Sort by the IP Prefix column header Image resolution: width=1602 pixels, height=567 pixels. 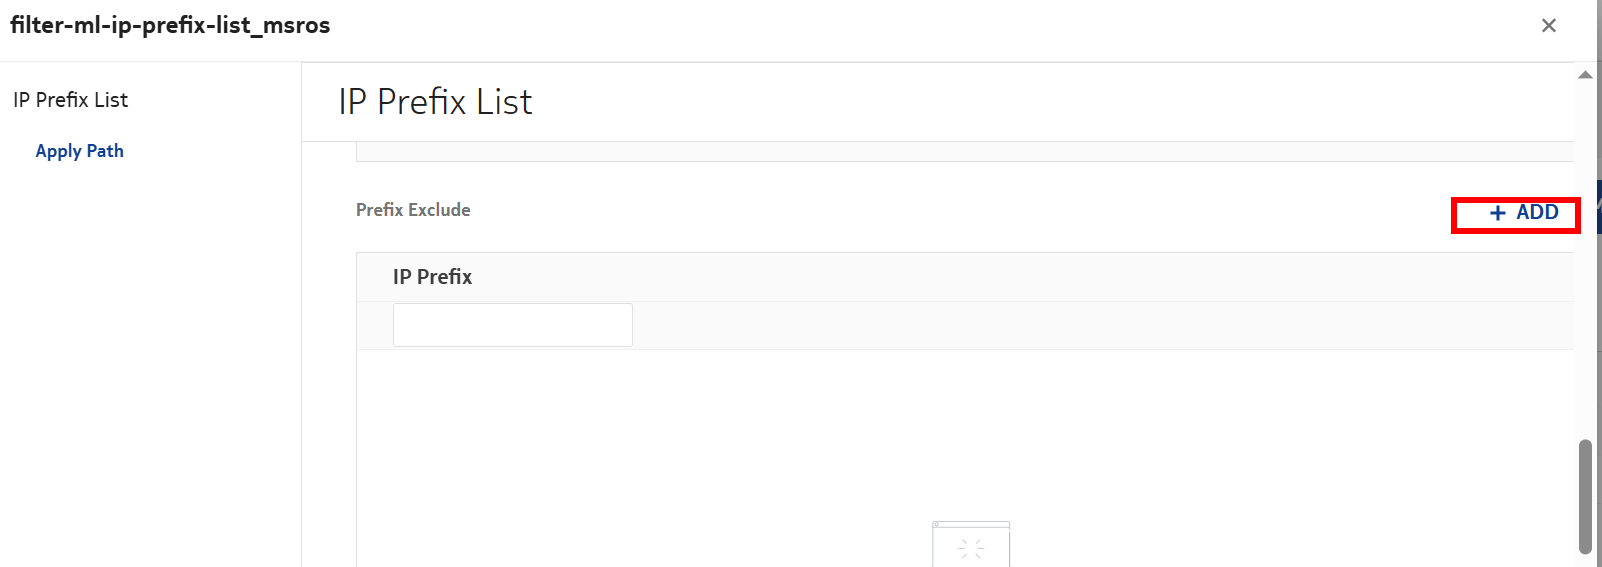pos(432,277)
